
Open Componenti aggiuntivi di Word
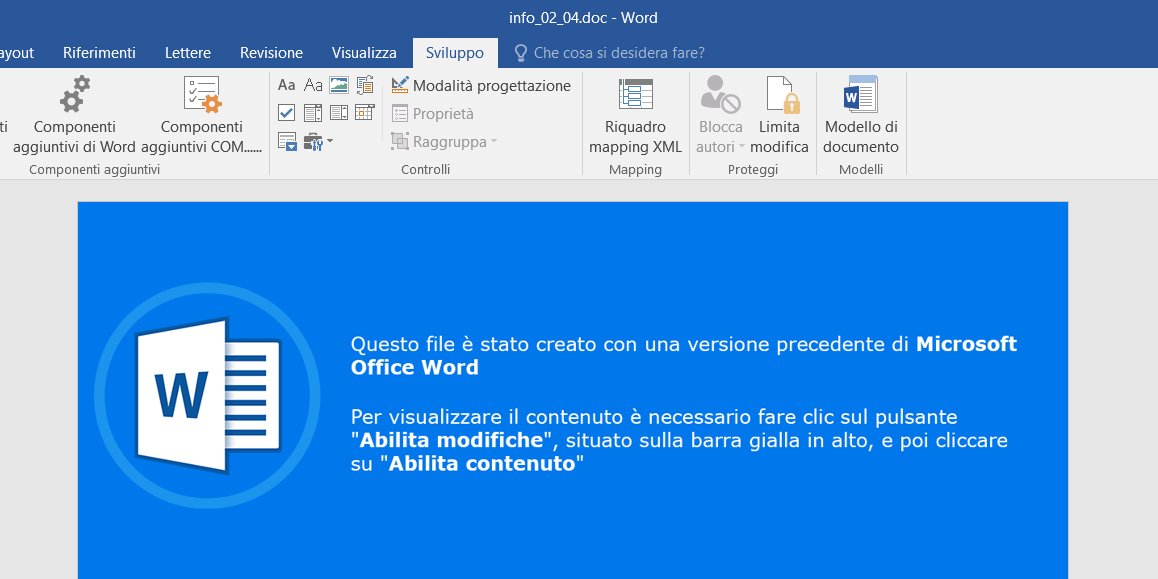(75, 115)
